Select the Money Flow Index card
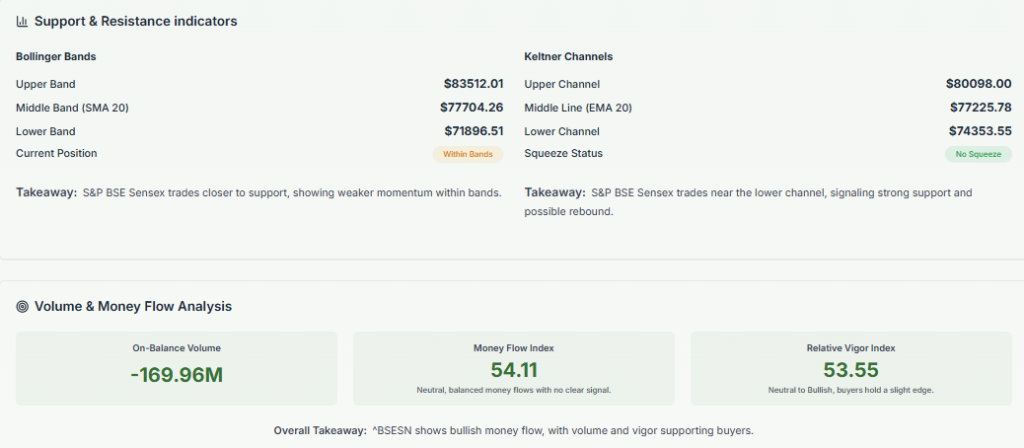Image resolution: width=1024 pixels, height=448 pixels. point(513,369)
